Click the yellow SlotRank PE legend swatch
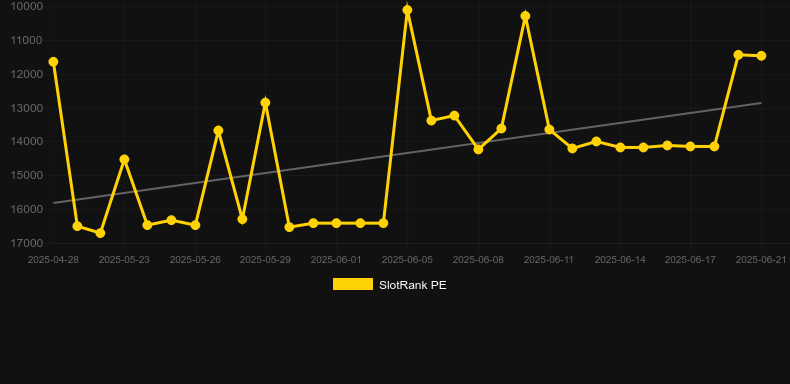The width and height of the screenshot is (790, 384). [353, 284]
